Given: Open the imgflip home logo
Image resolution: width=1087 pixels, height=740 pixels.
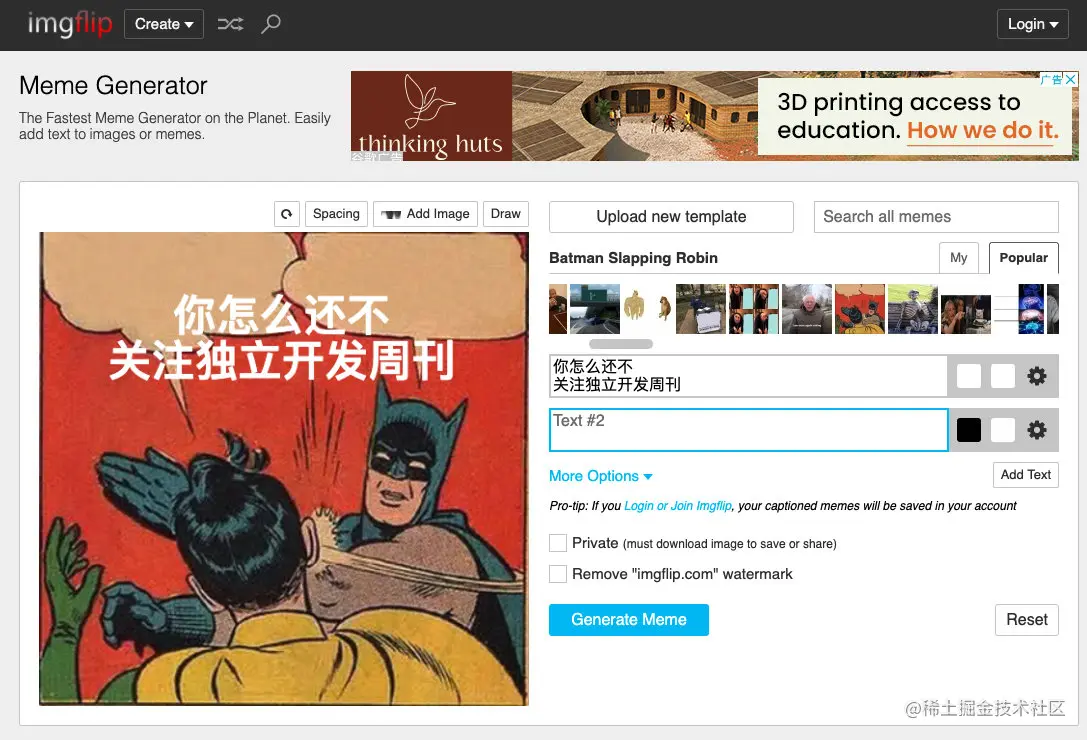Looking at the screenshot, I should click(69, 24).
